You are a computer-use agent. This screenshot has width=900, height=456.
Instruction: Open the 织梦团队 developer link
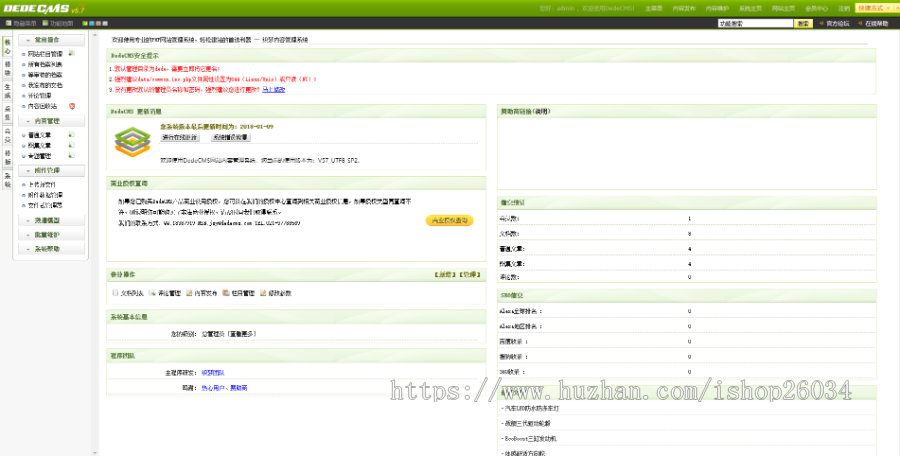click(213, 373)
